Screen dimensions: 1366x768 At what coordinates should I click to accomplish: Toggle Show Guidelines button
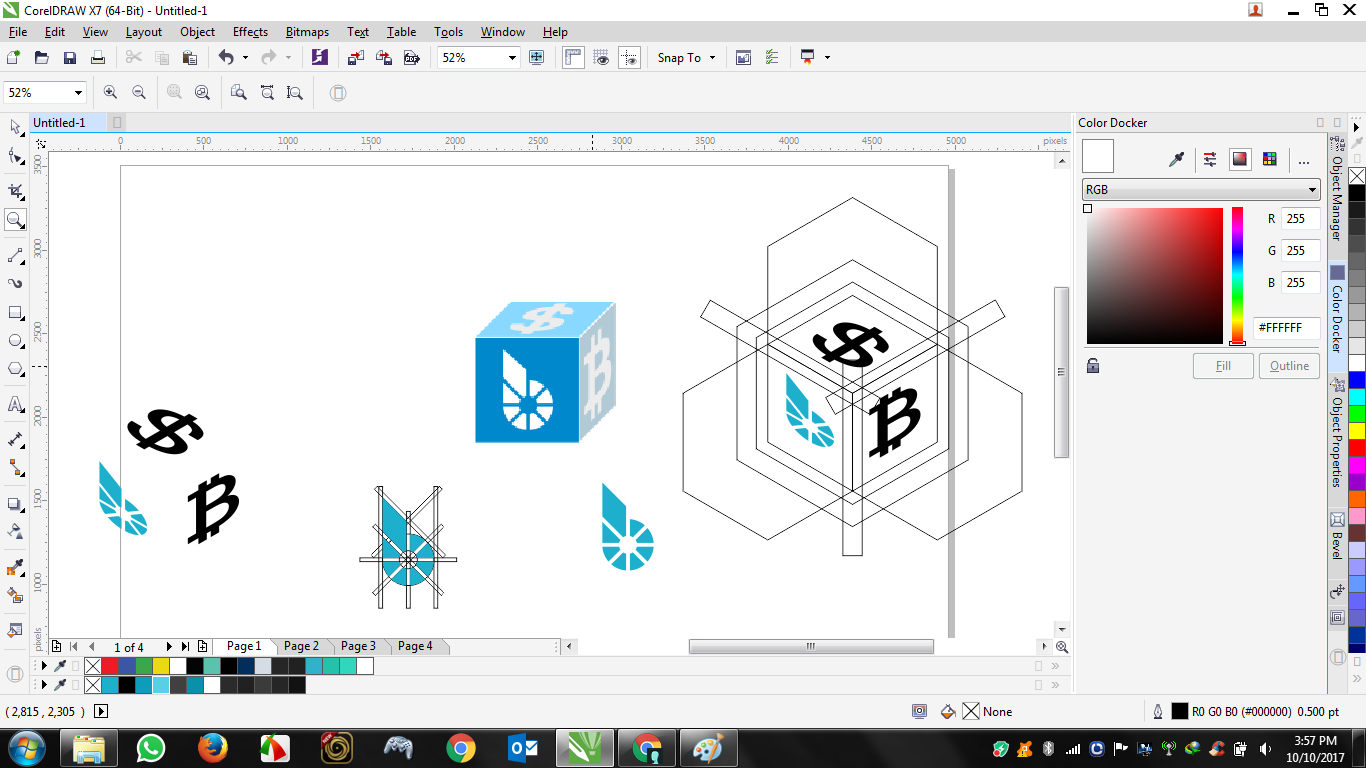[x=629, y=57]
